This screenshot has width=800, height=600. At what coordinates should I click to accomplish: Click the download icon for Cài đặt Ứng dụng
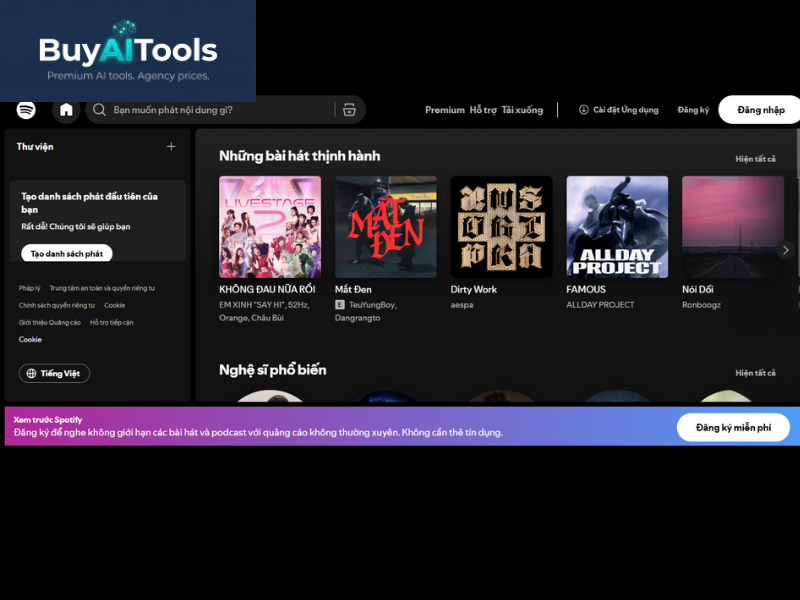pyautogui.click(x=583, y=110)
